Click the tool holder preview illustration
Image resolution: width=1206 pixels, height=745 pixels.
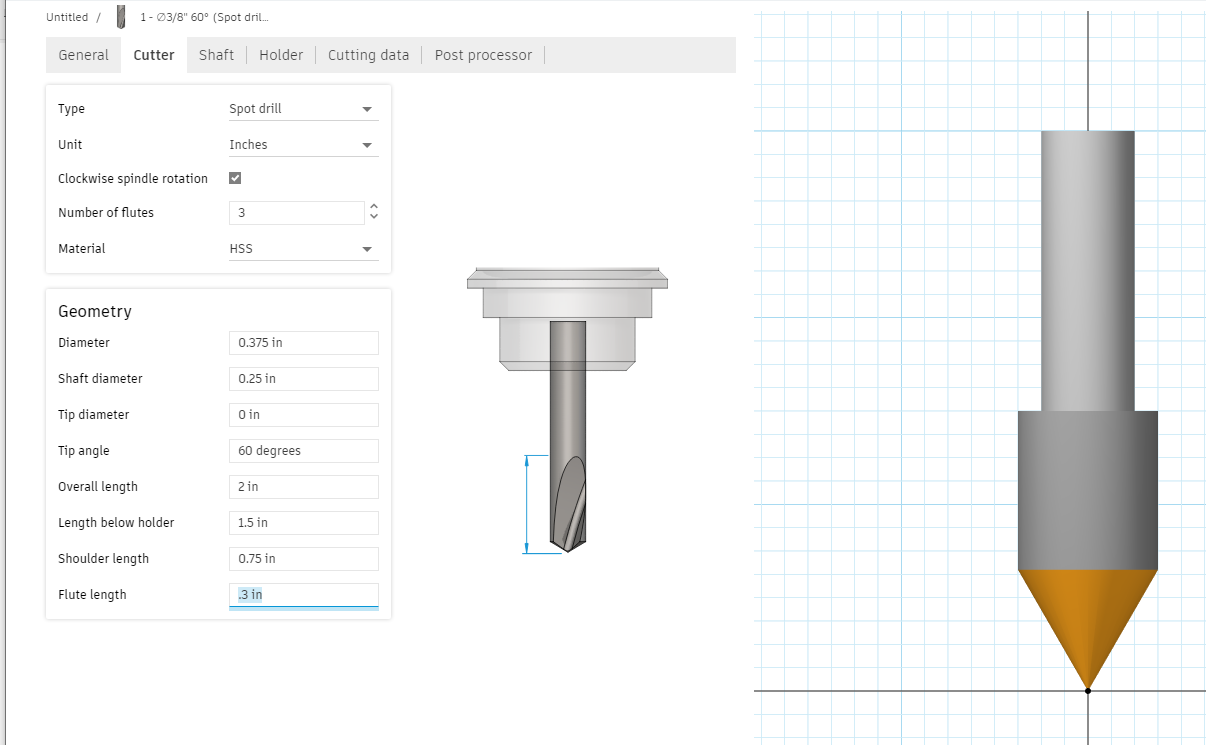tap(567, 319)
